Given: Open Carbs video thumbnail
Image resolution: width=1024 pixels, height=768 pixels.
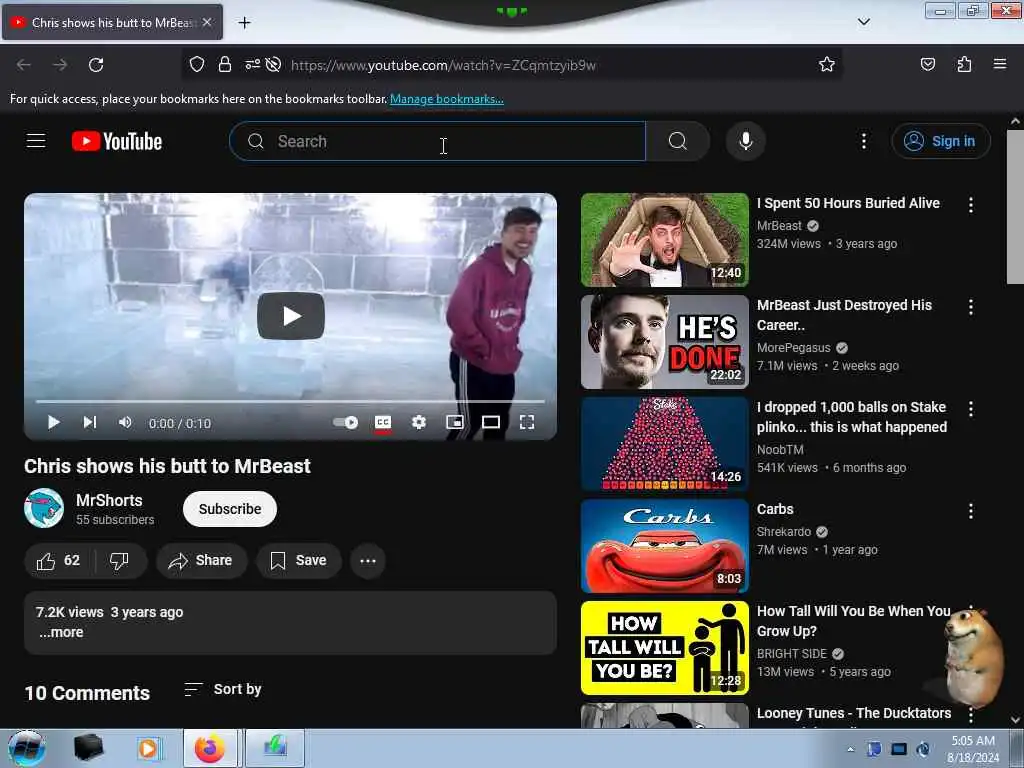Looking at the screenshot, I should tap(665, 546).
